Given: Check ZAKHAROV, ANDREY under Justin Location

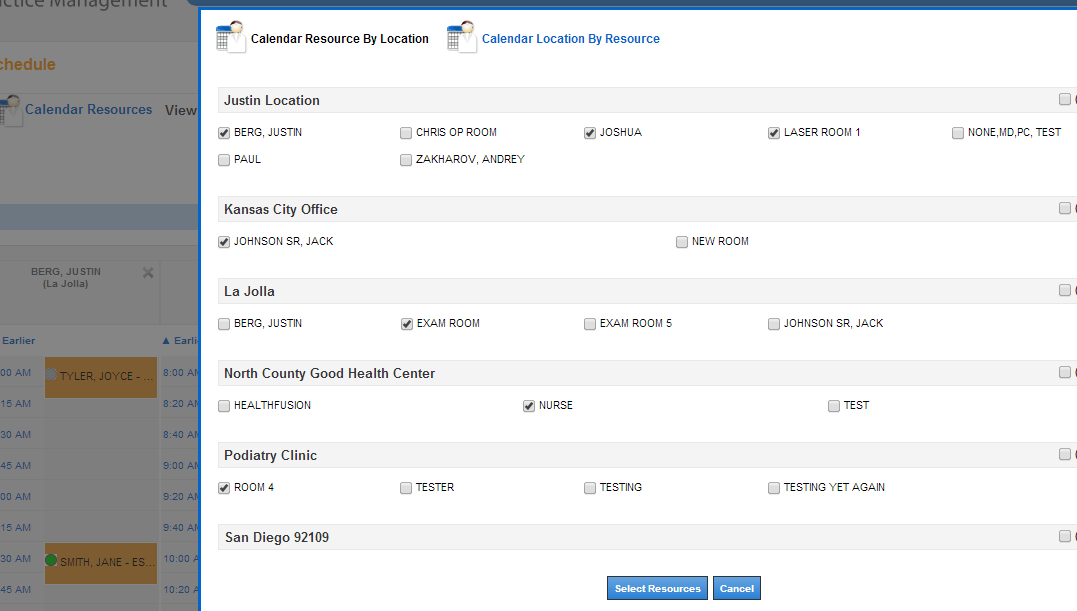Looking at the screenshot, I should 406,160.
